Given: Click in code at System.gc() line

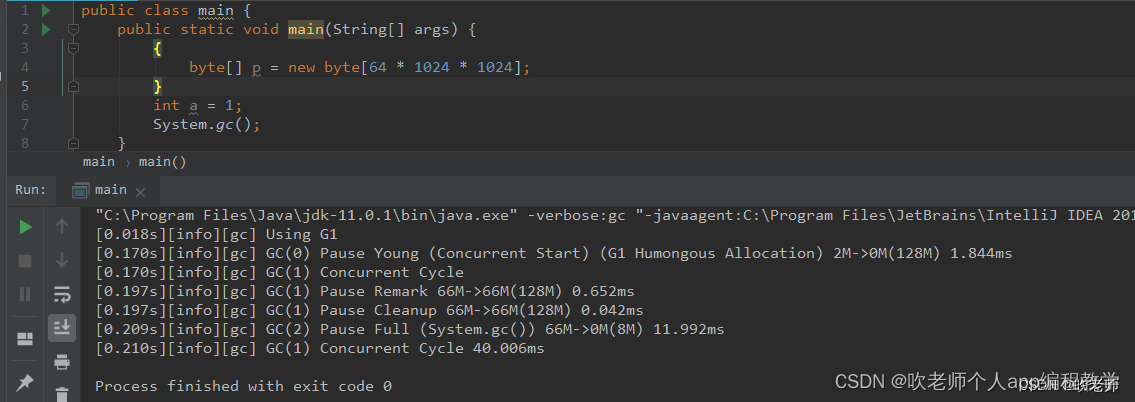Looking at the screenshot, I should pyautogui.click(x=206, y=125).
